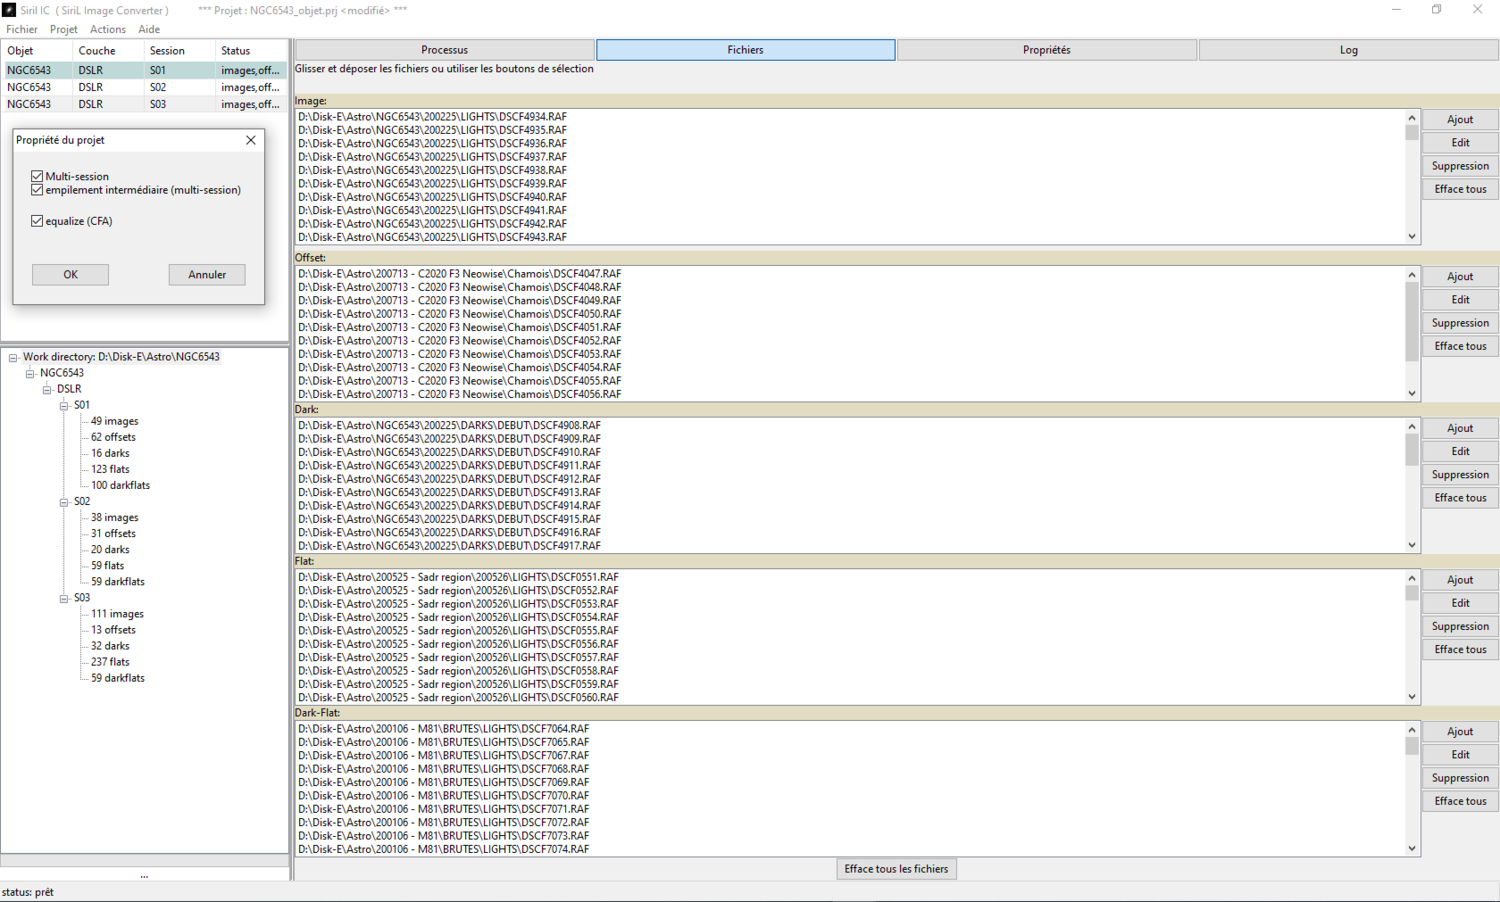Screen dimensions: 1500x902
Task: Click Efface tous for Offset files
Action: pyautogui.click(x=1460, y=346)
